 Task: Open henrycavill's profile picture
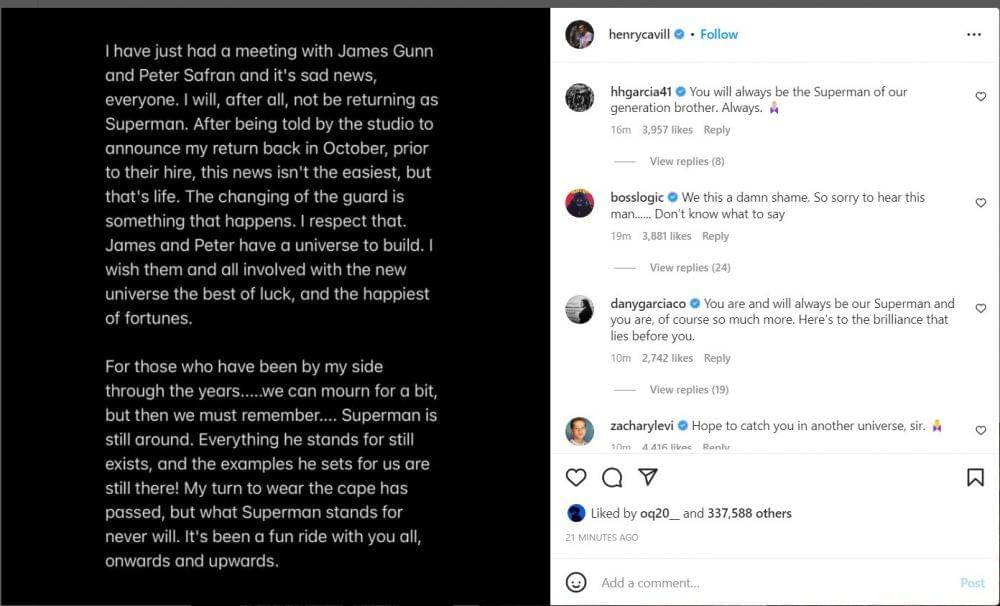[580, 34]
